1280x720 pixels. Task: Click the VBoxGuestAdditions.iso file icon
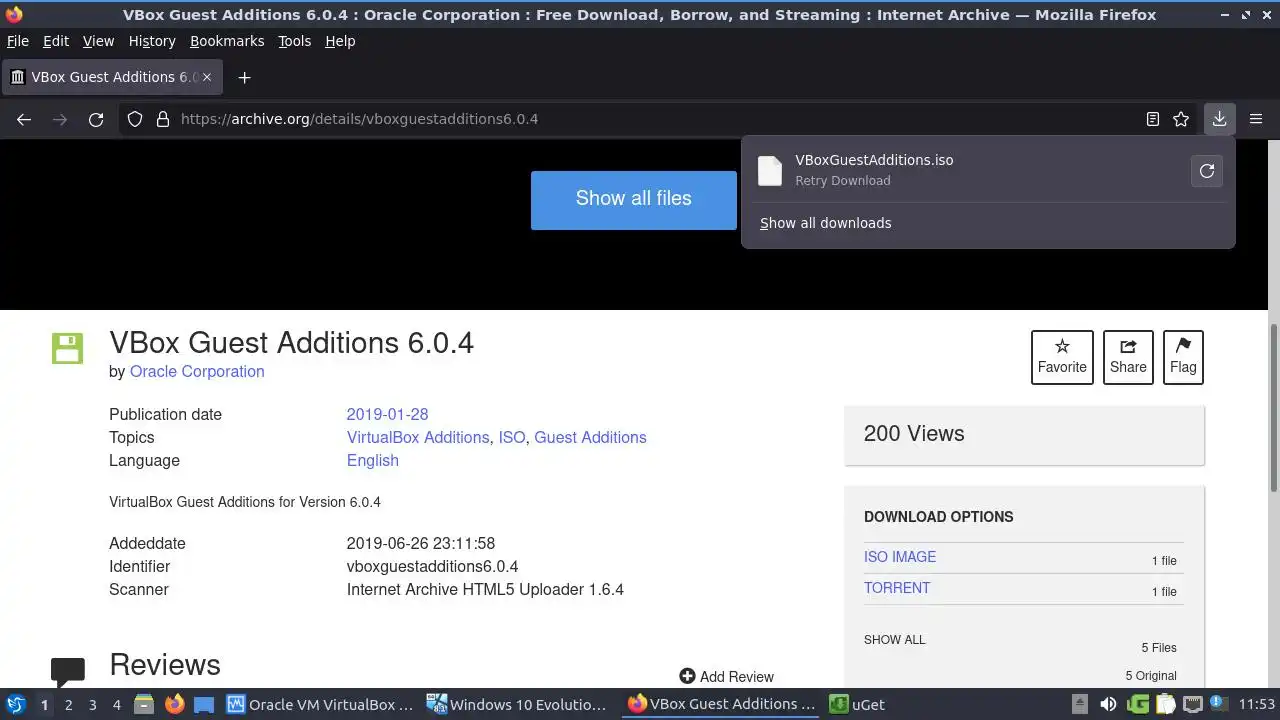pyautogui.click(x=770, y=171)
